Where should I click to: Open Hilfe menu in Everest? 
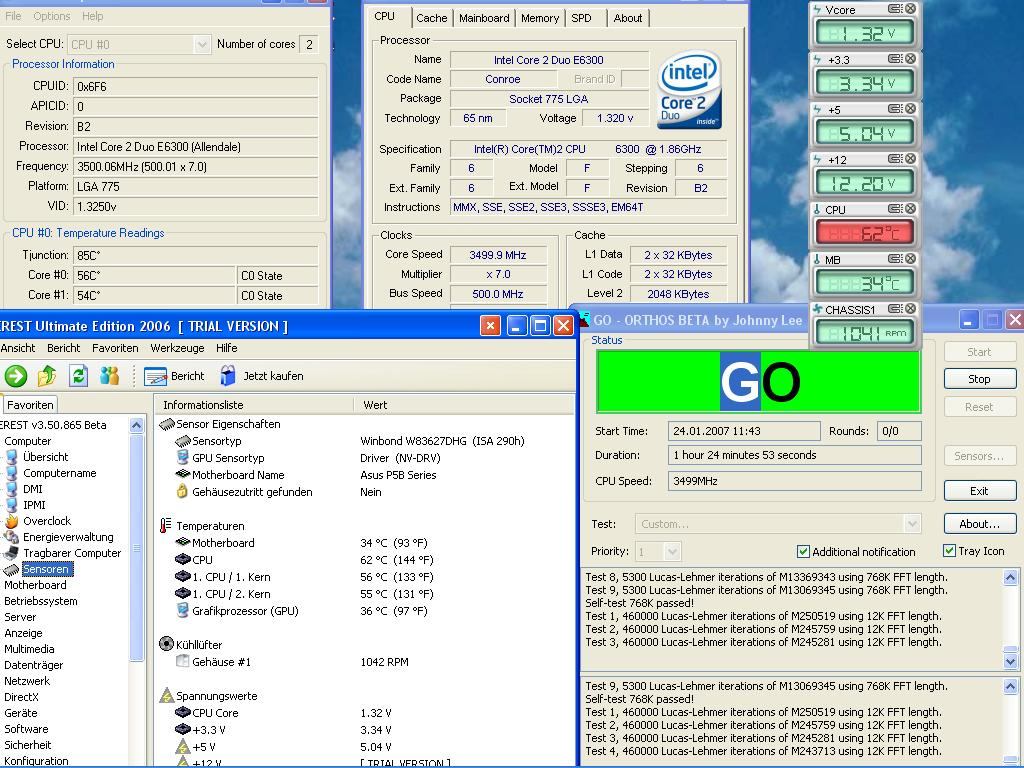[x=227, y=348]
